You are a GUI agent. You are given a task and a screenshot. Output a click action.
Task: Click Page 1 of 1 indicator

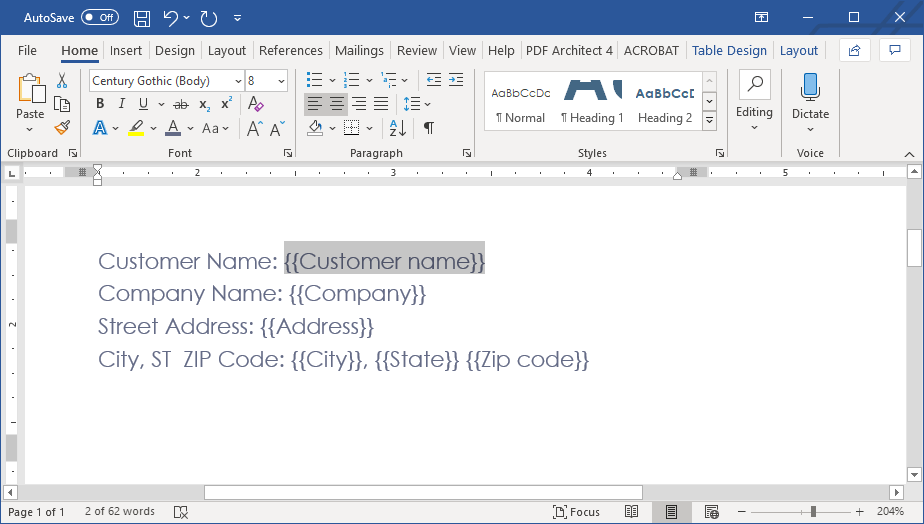(x=36, y=512)
